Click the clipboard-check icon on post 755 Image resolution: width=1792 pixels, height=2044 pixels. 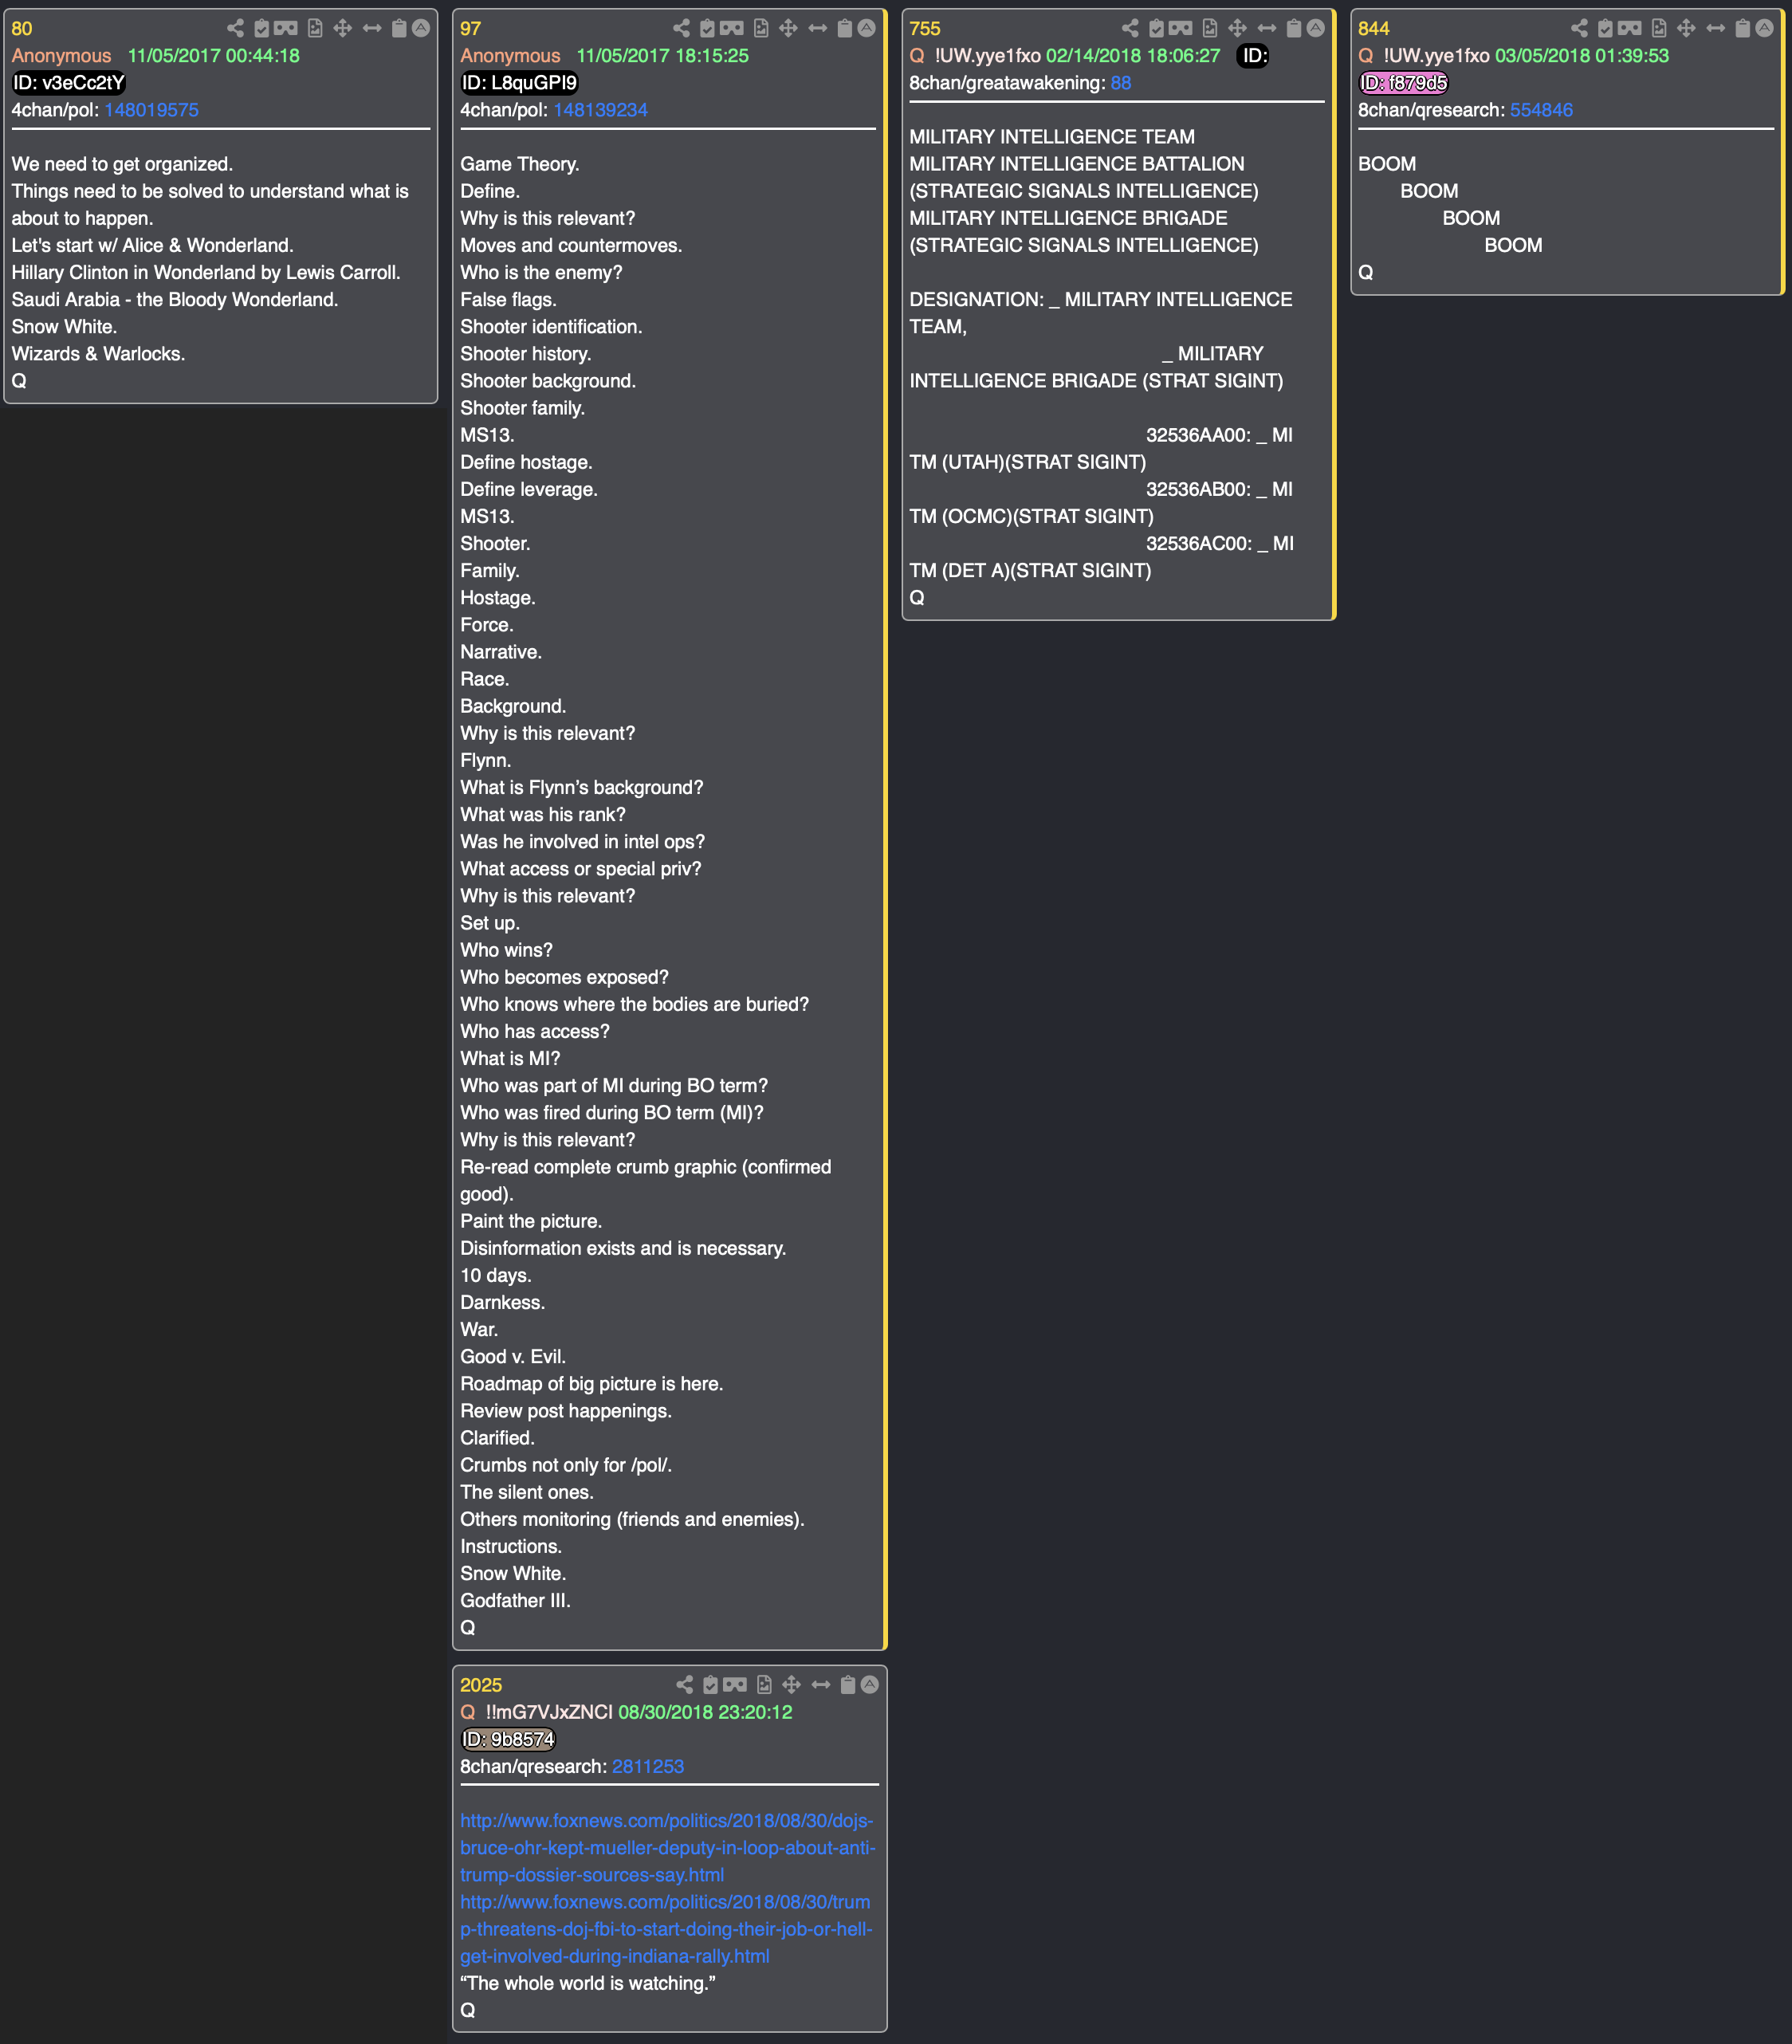[1156, 28]
